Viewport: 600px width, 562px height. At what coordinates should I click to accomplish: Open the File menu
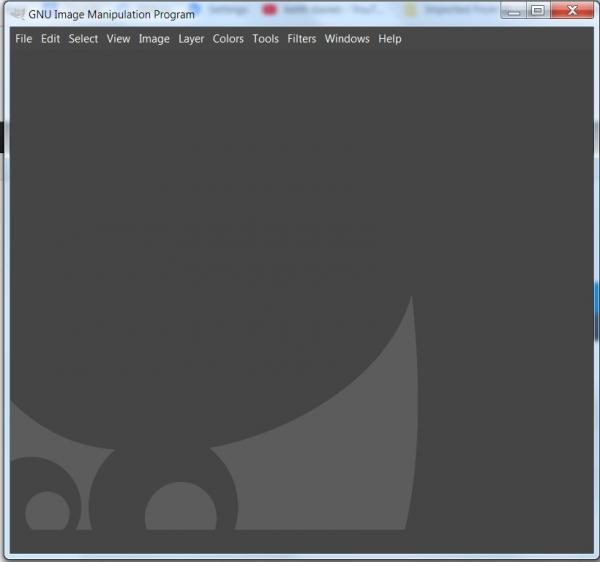click(24, 39)
